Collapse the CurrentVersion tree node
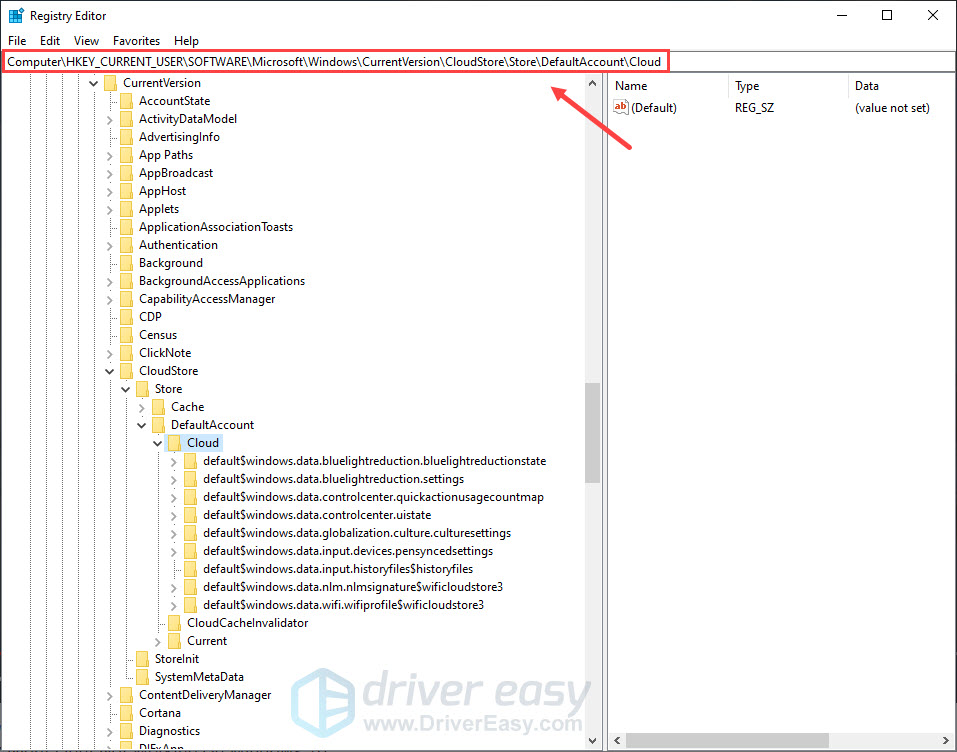The height and width of the screenshot is (752, 957). (x=93, y=83)
